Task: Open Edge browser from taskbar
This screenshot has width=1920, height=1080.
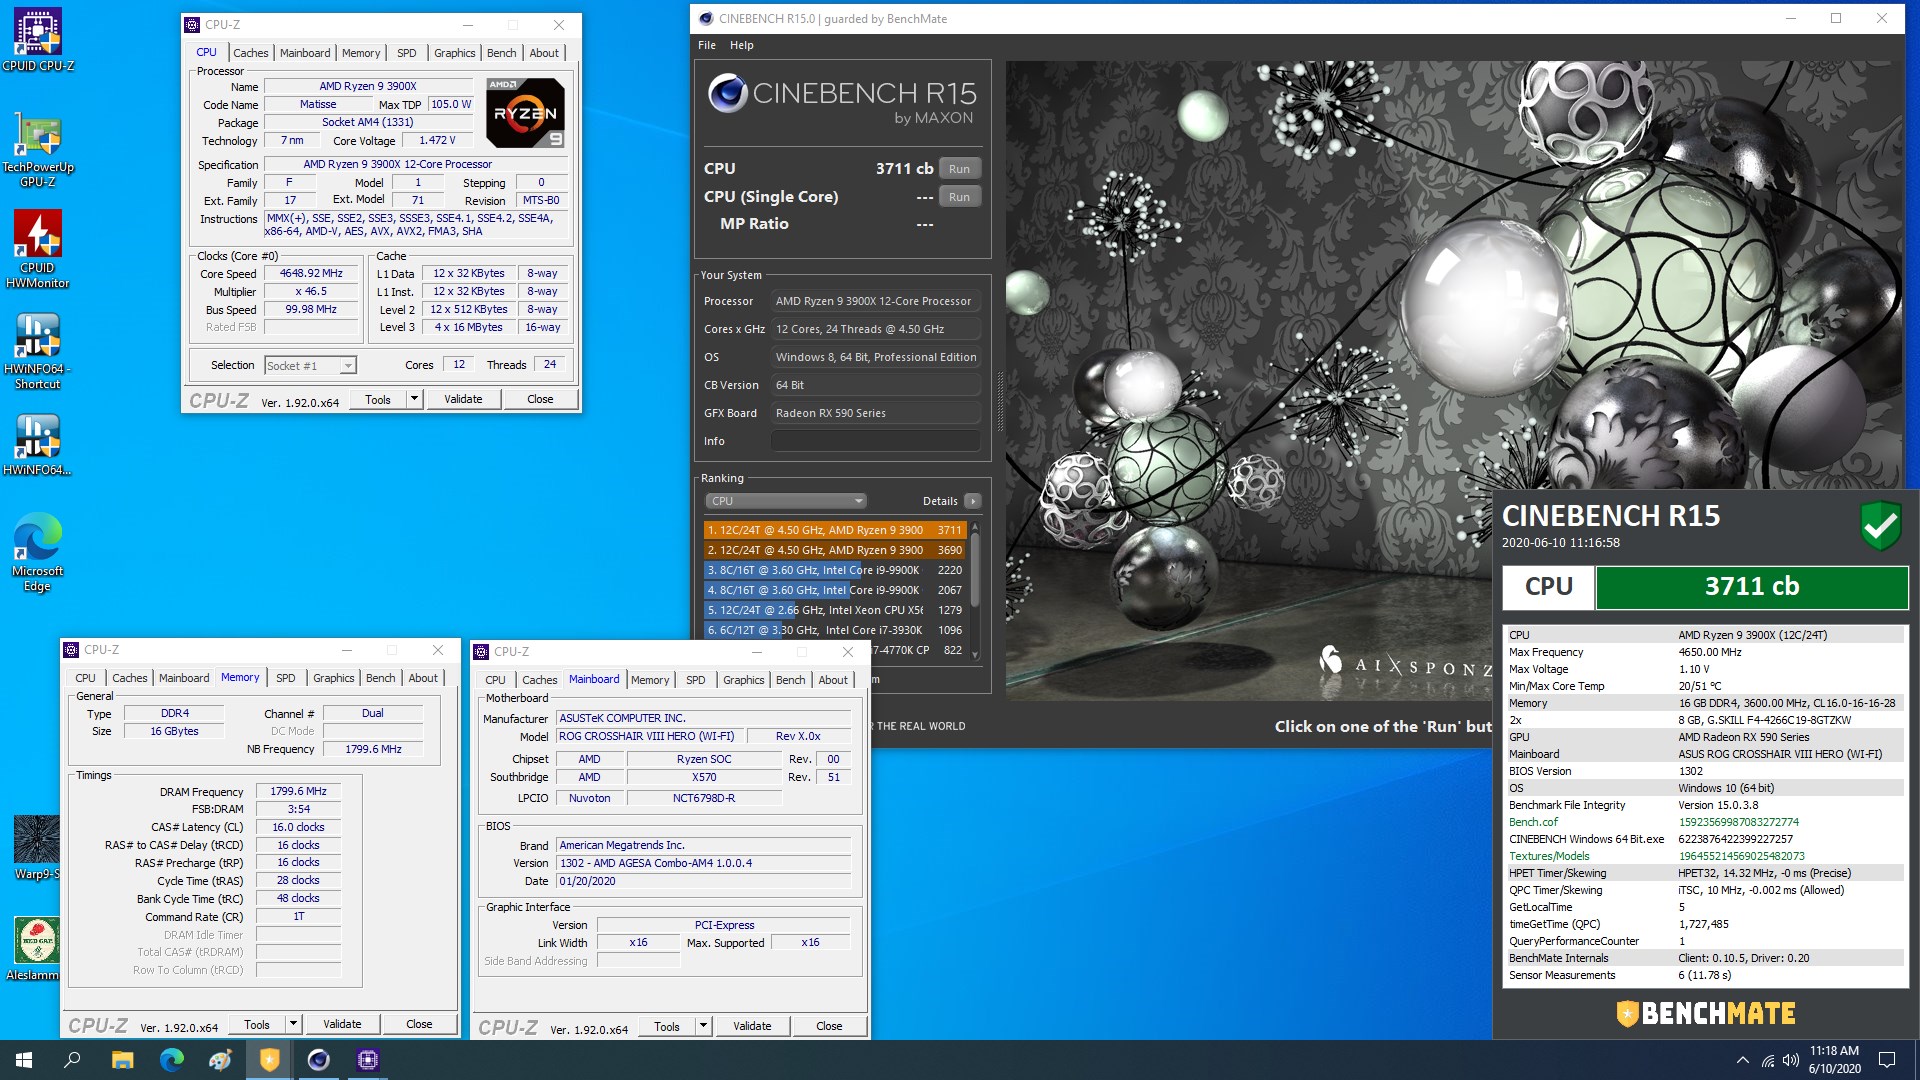Action: pyautogui.click(x=171, y=1060)
